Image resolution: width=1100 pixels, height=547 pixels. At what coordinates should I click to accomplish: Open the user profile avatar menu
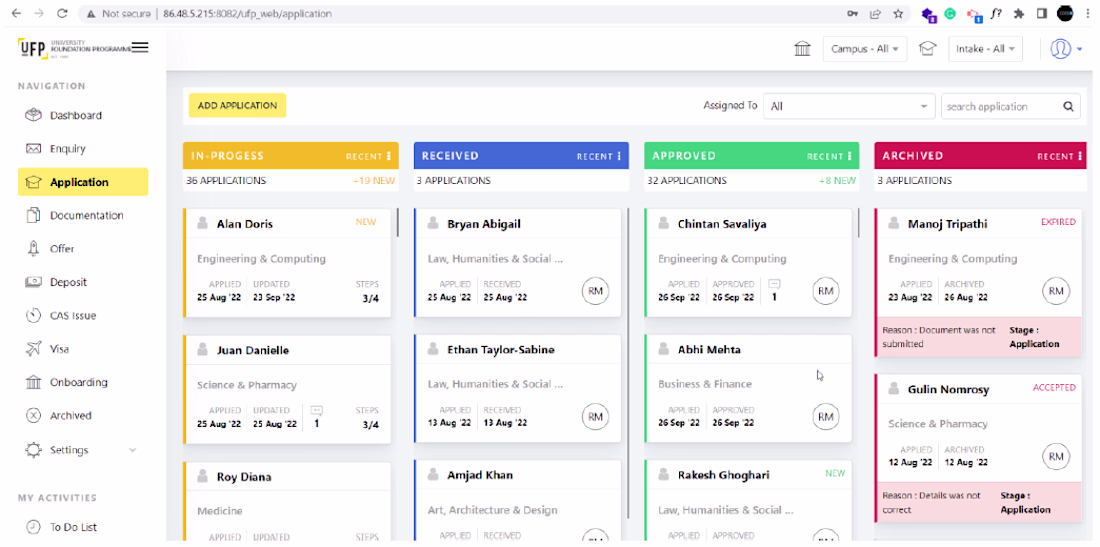[1061, 48]
